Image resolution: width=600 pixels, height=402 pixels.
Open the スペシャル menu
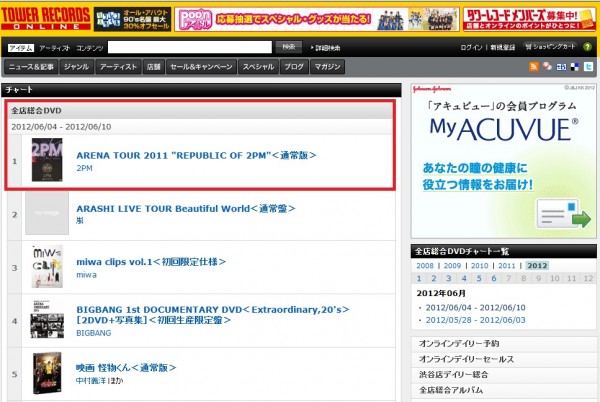tap(258, 67)
